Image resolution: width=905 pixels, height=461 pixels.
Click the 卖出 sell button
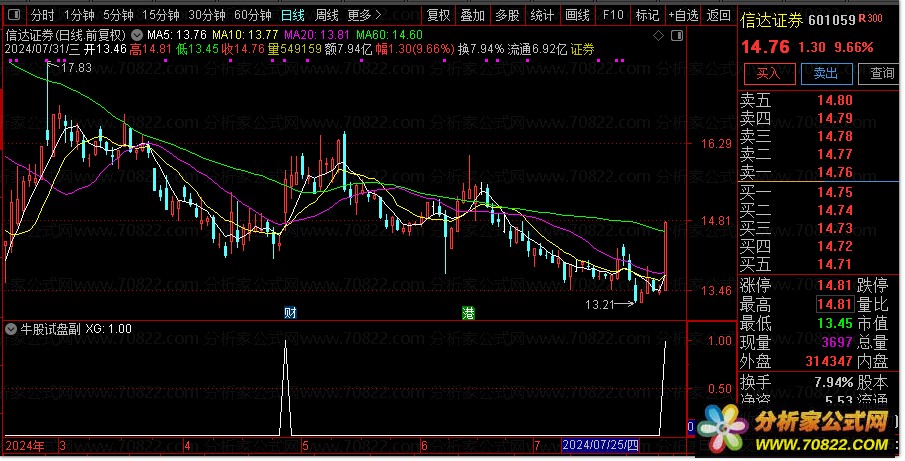pos(826,74)
